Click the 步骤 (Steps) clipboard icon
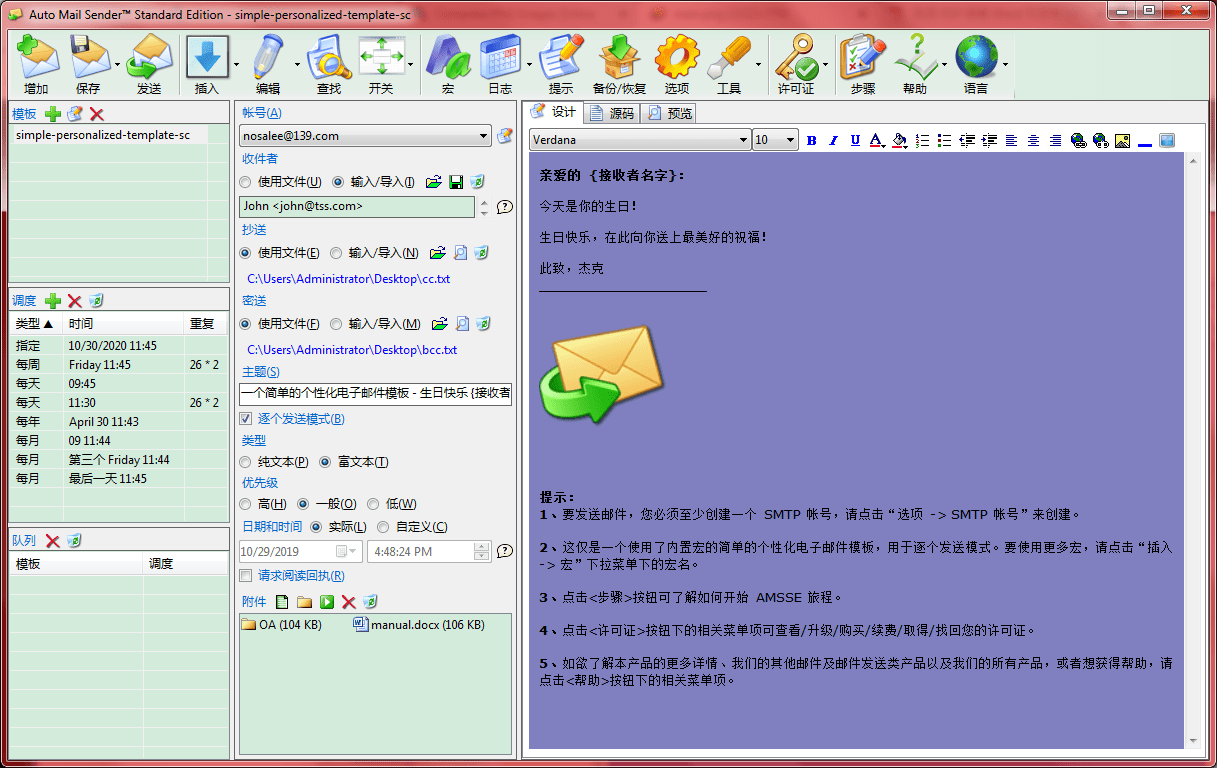Viewport: 1217px width, 768px height. pyautogui.click(x=863, y=57)
